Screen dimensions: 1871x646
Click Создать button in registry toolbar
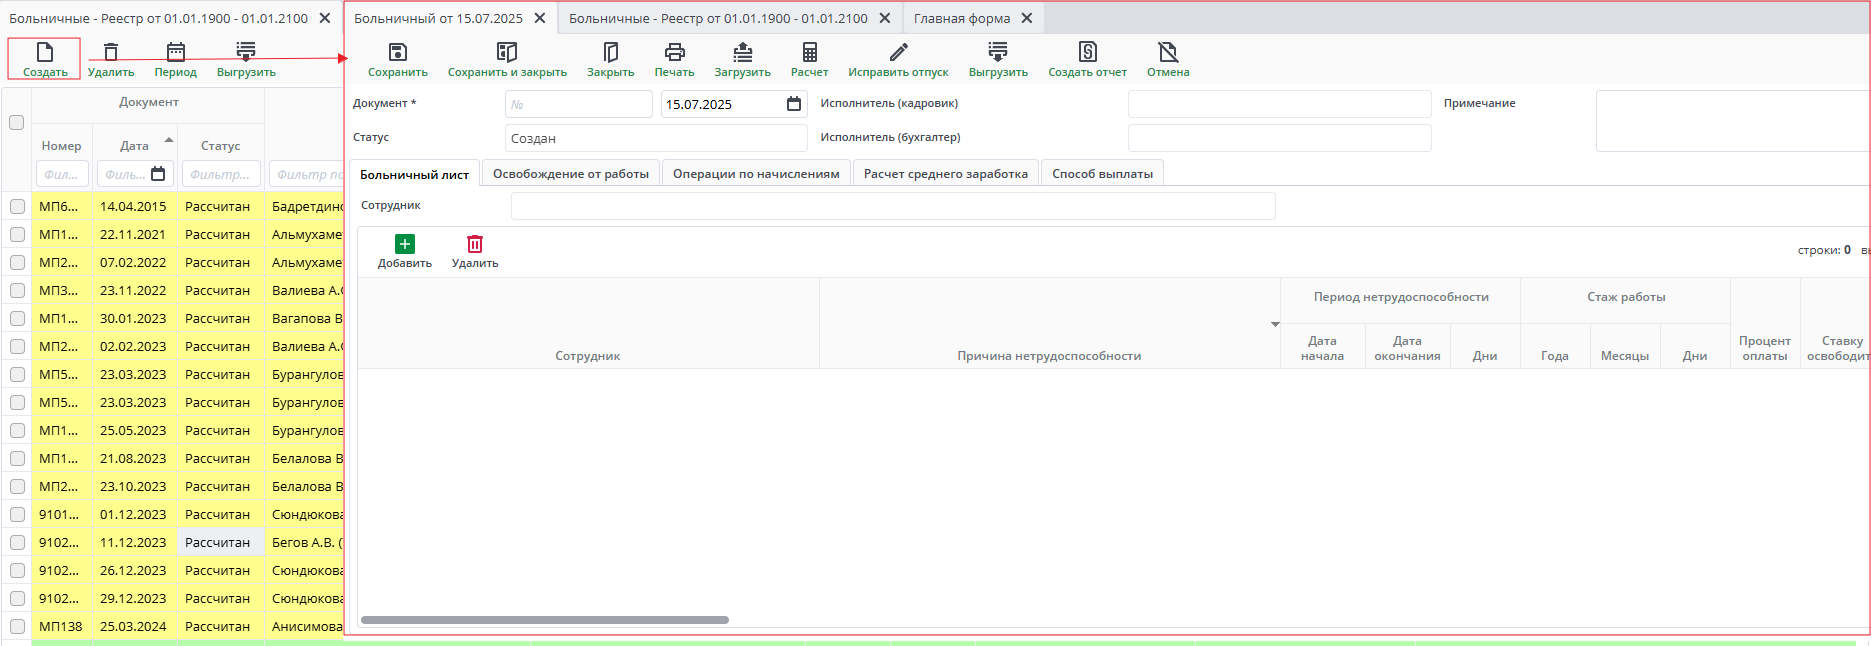[x=45, y=59]
